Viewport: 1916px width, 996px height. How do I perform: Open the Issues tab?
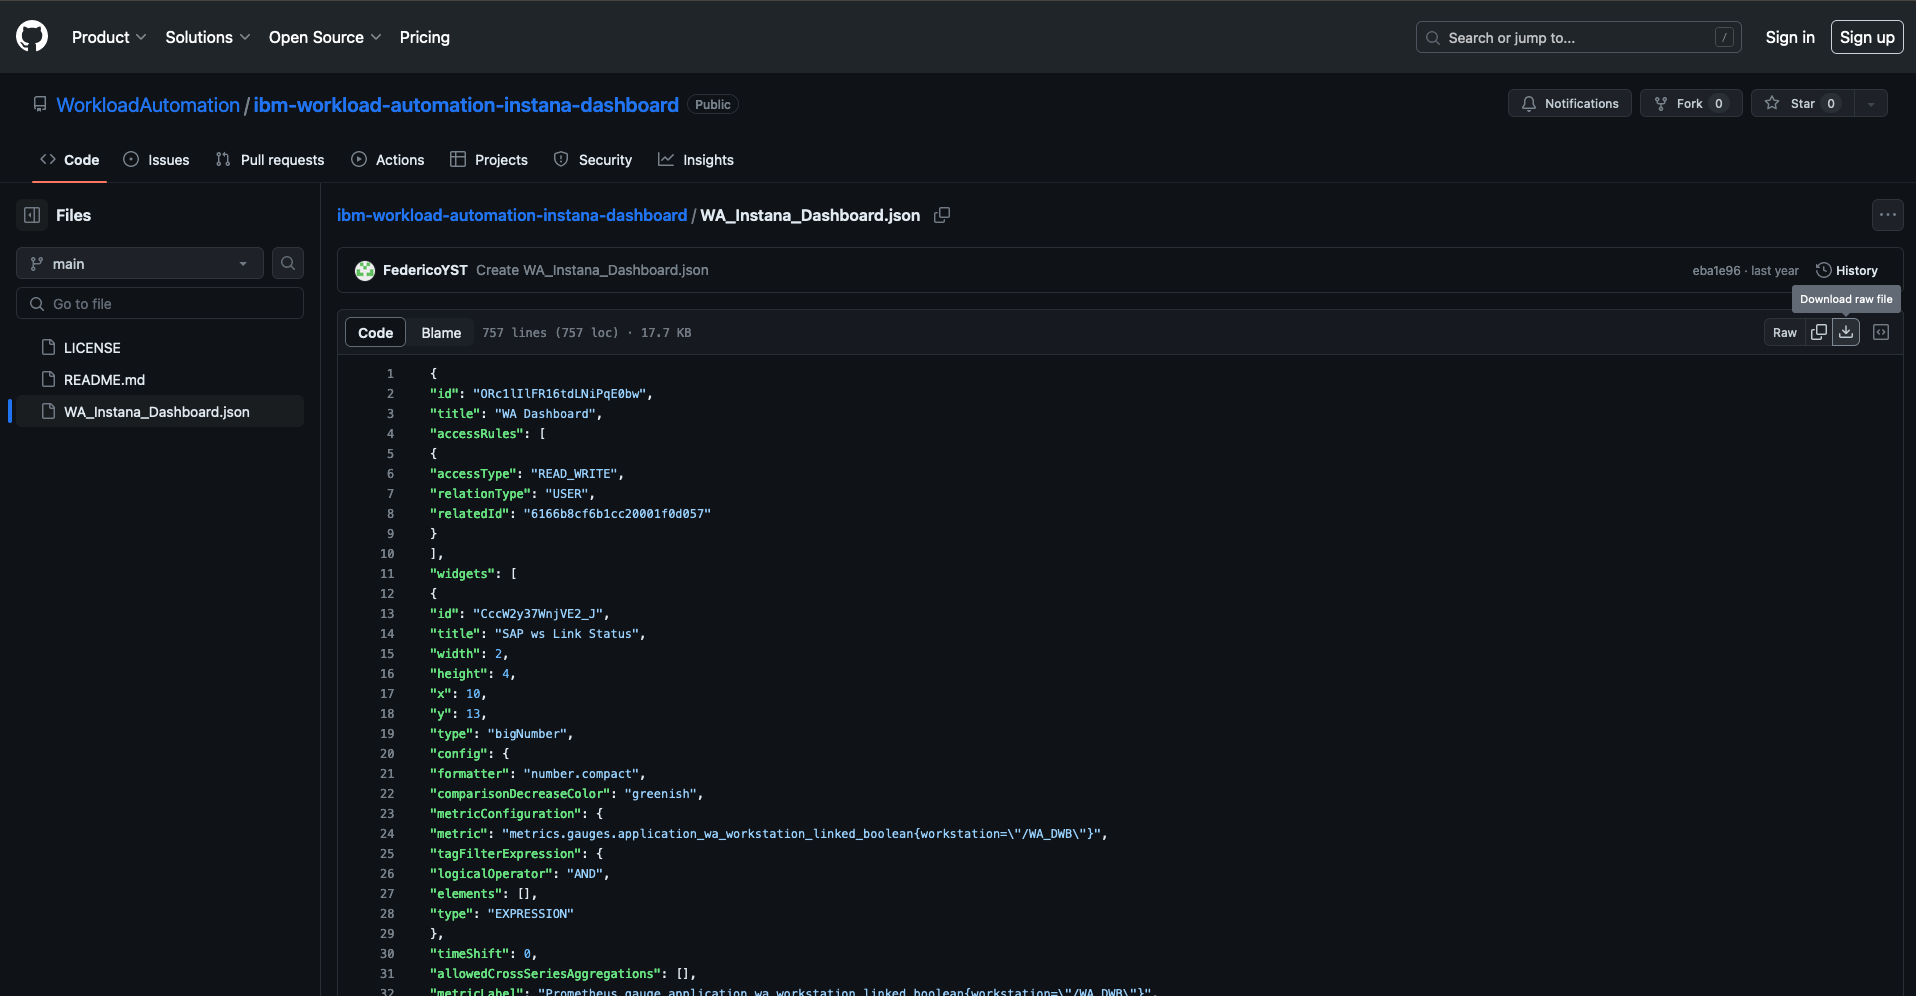pos(156,160)
